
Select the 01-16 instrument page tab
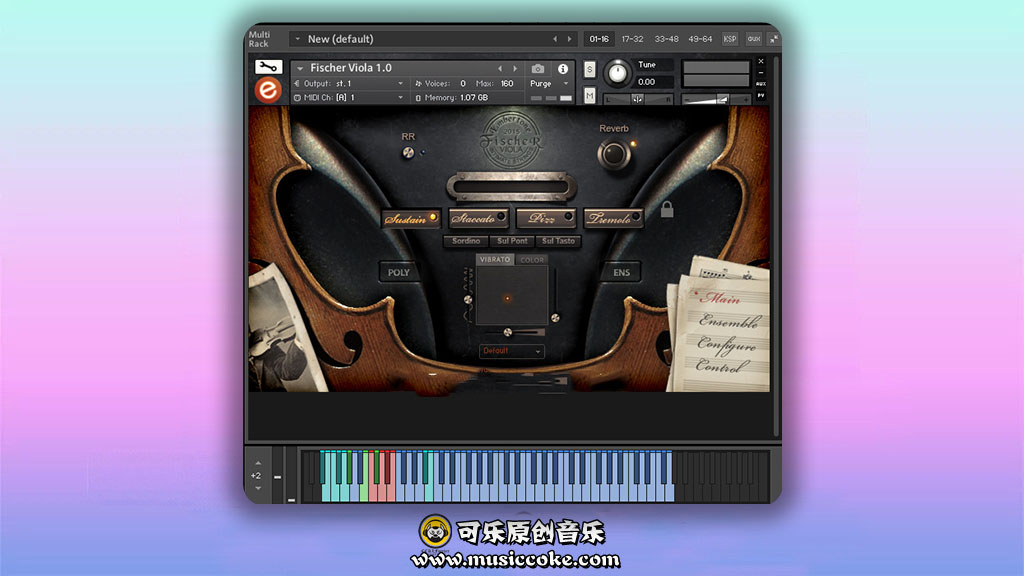(x=599, y=39)
